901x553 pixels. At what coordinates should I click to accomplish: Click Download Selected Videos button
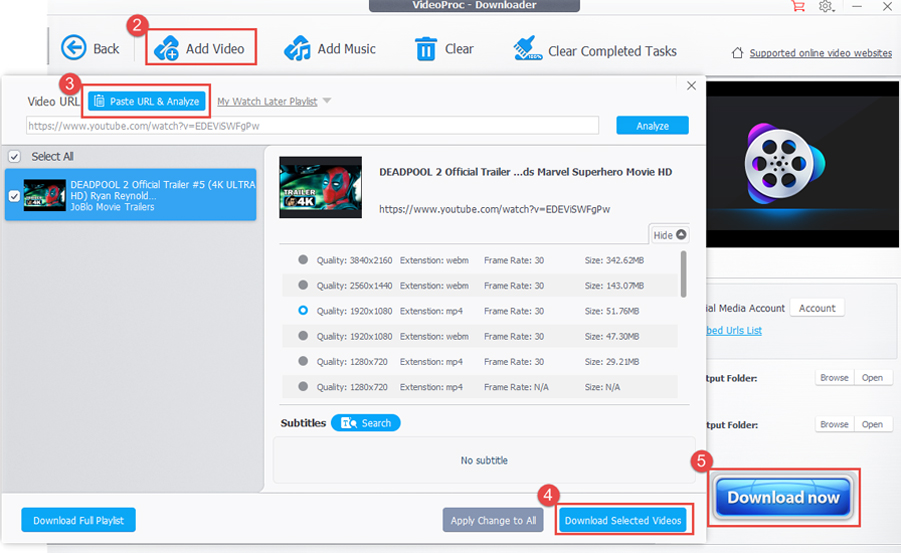click(x=623, y=520)
